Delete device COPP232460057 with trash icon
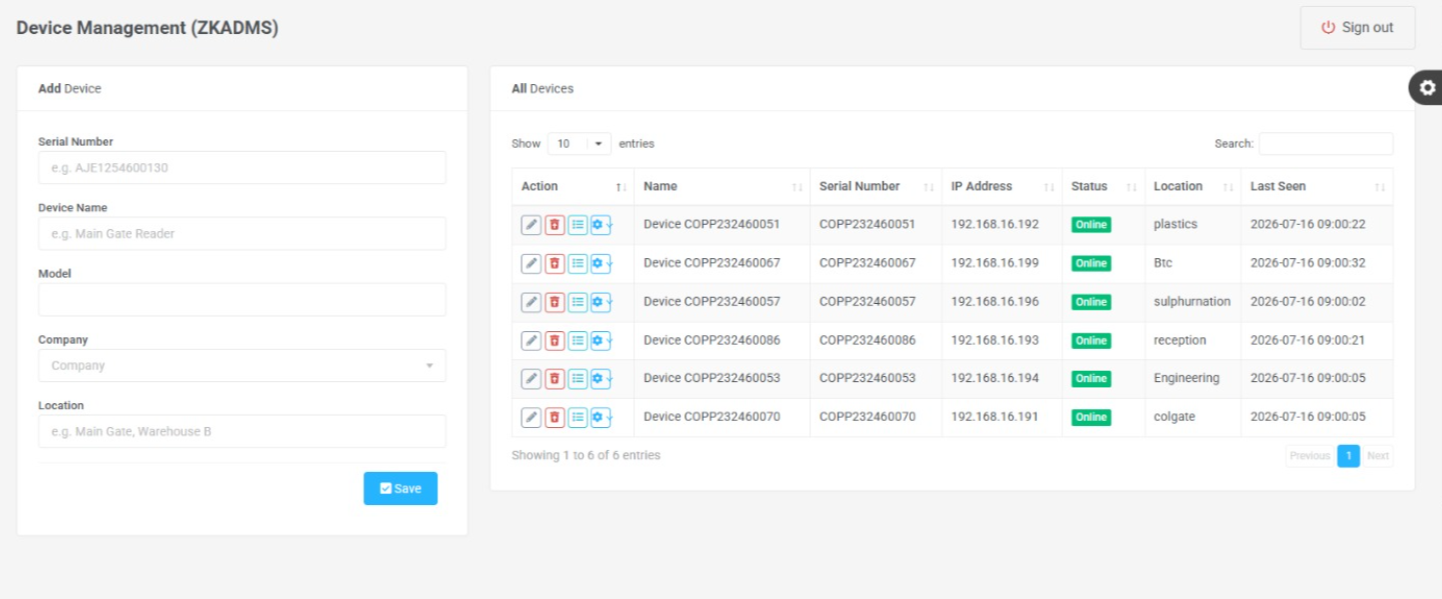This screenshot has width=1442, height=599. 555,302
